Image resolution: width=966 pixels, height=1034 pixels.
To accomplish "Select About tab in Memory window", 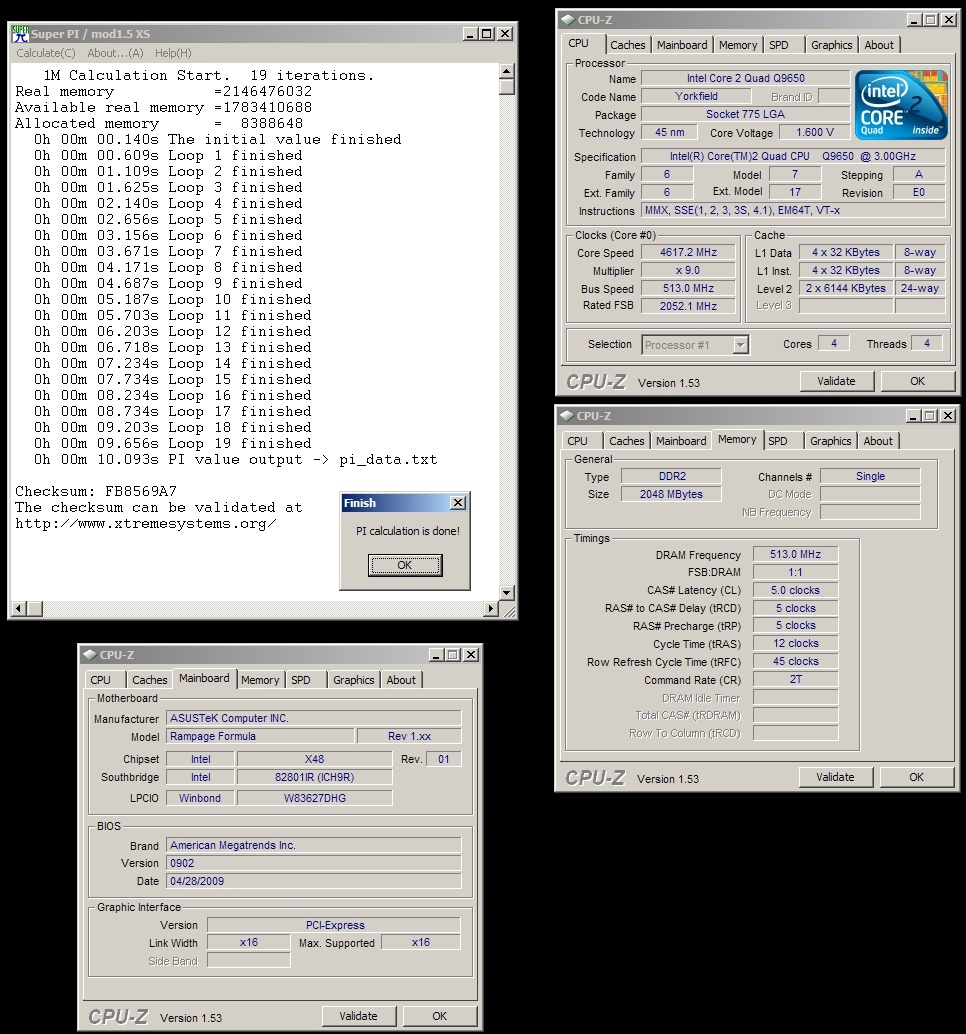I will click(878, 441).
